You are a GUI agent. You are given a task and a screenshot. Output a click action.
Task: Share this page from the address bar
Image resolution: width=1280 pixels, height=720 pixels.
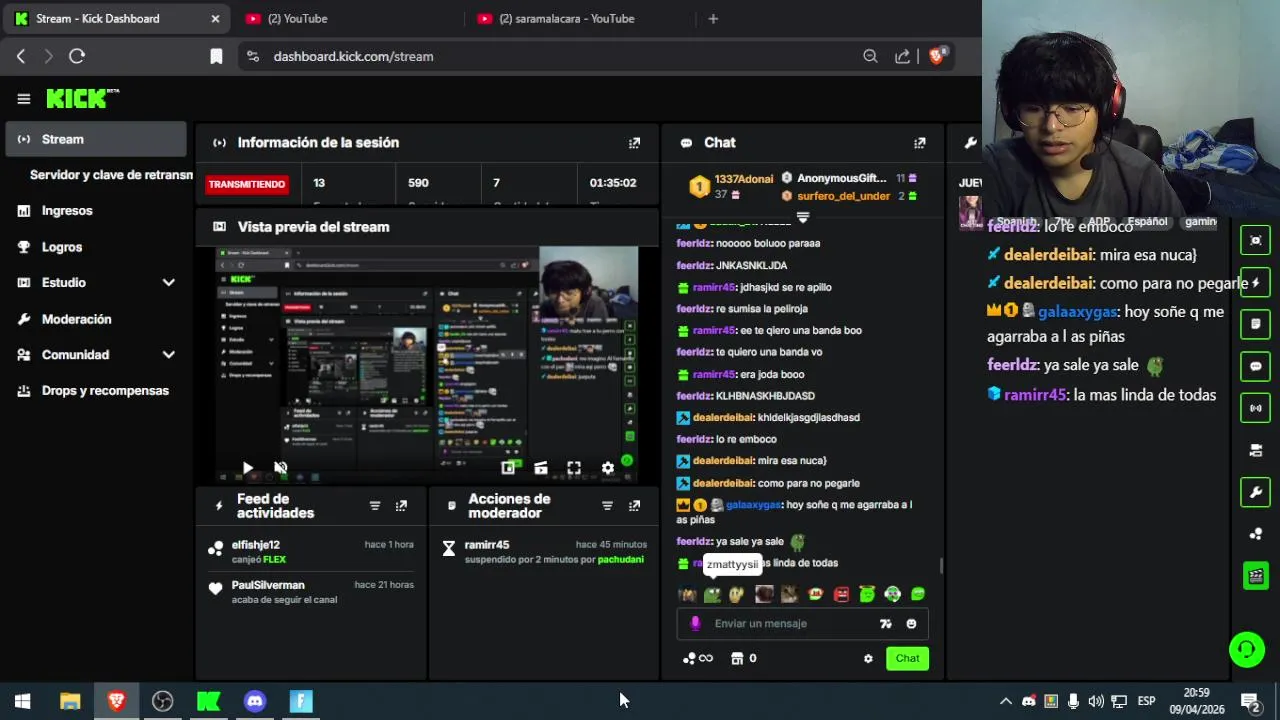click(902, 56)
